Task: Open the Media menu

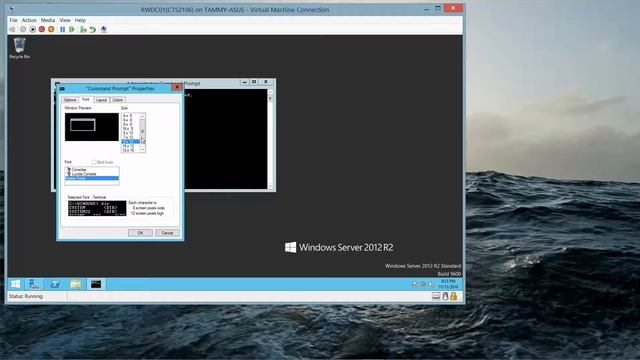Action: [48, 20]
